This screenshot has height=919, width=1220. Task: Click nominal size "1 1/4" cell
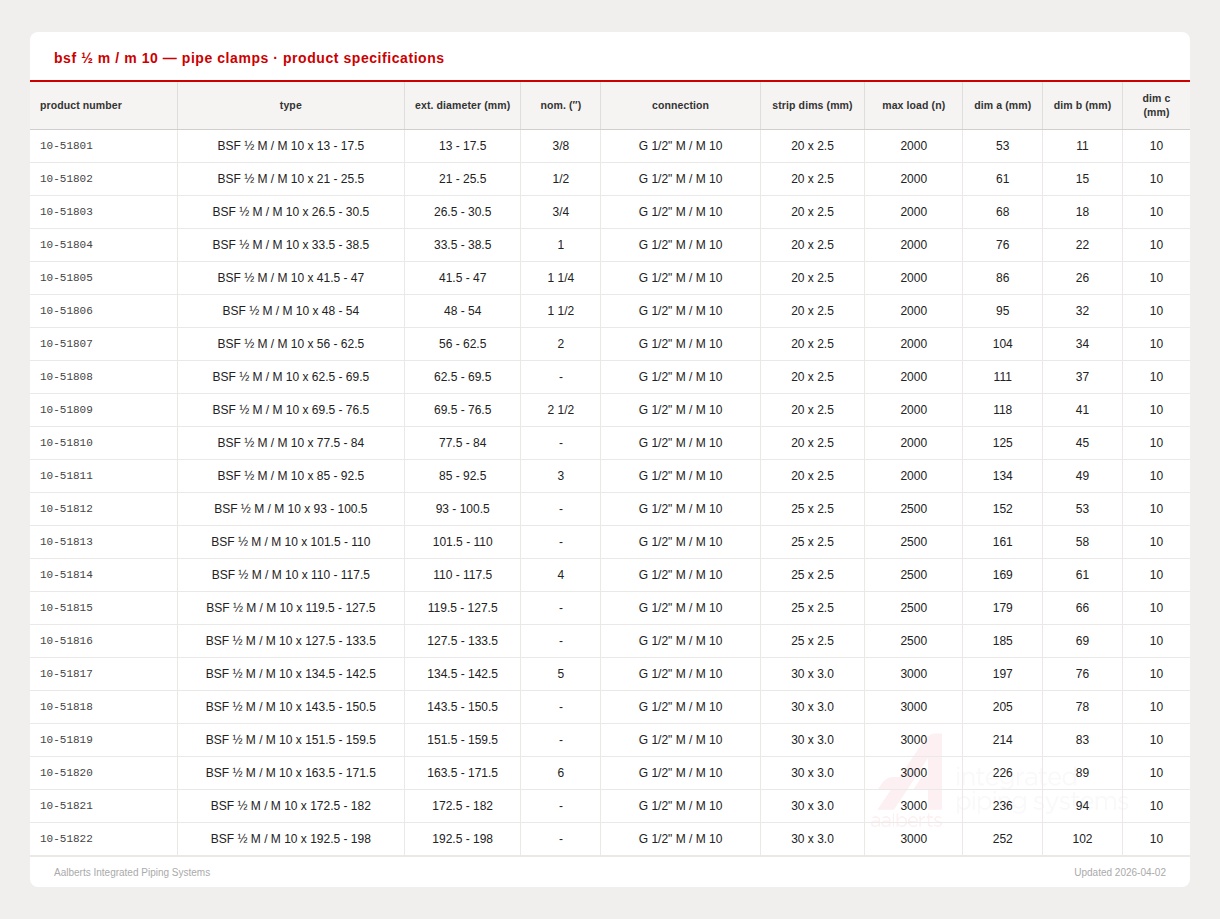click(x=560, y=278)
